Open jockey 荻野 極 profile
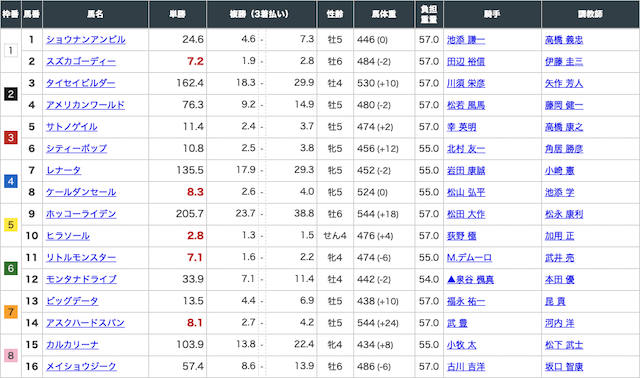The image size is (640, 378). point(461,236)
